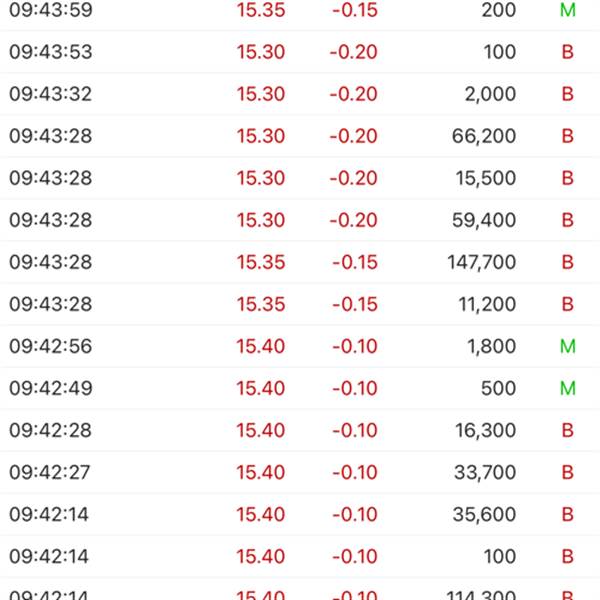This screenshot has width=600, height=600.
Task: Select the 09:42:28 trade row
Action: point(300,430)
